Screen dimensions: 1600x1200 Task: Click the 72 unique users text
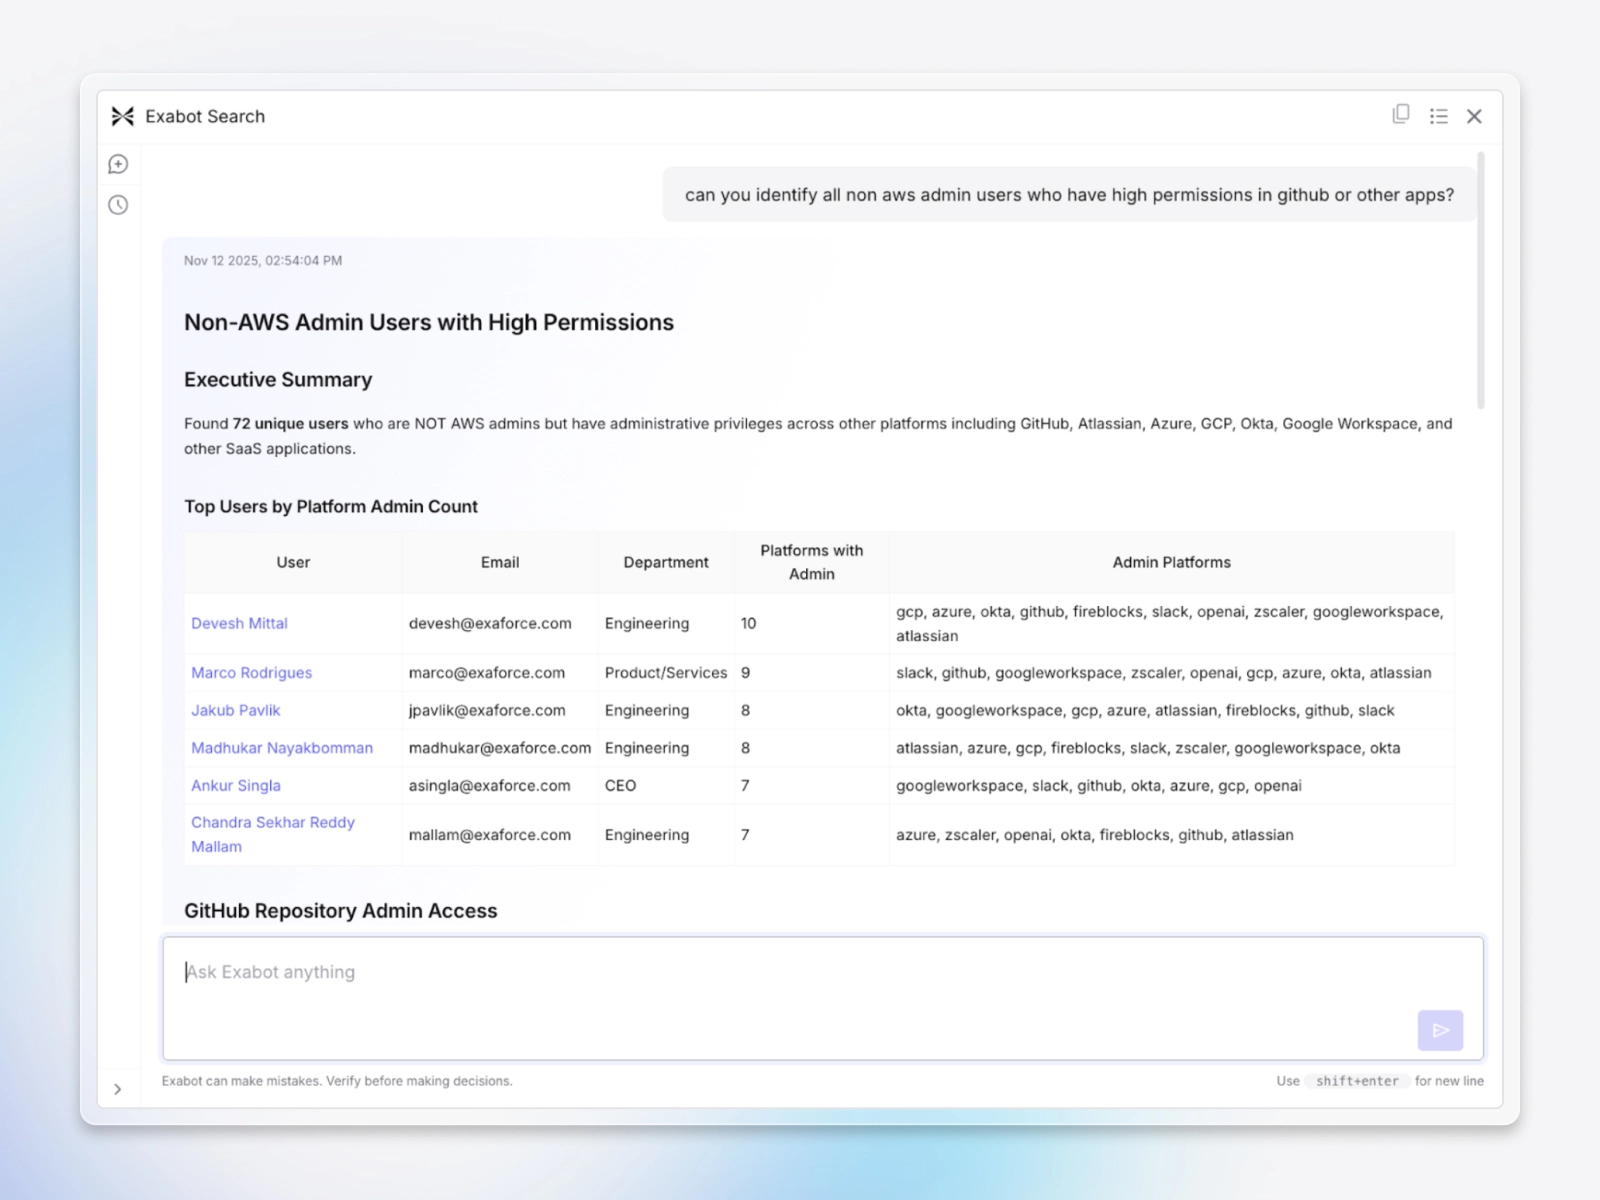[x=290, y=424]
